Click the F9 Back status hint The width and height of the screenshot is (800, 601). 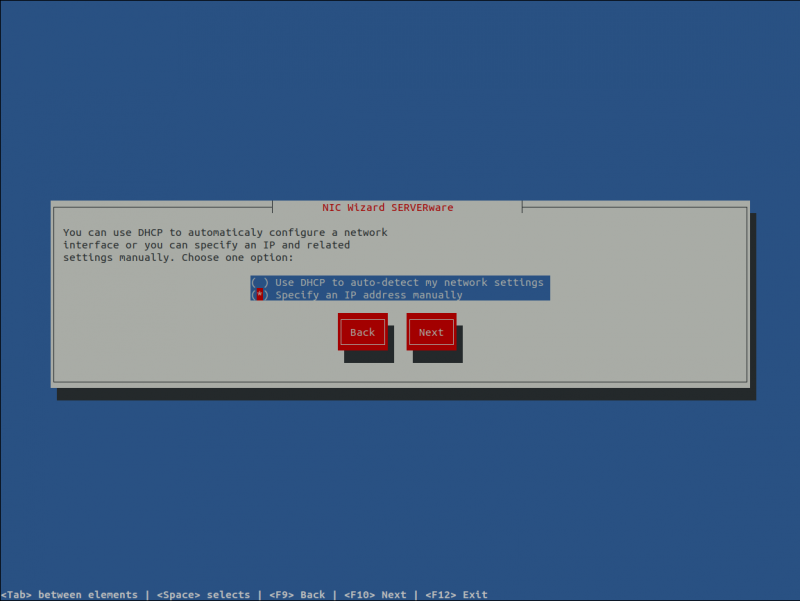tap(295, 594)
